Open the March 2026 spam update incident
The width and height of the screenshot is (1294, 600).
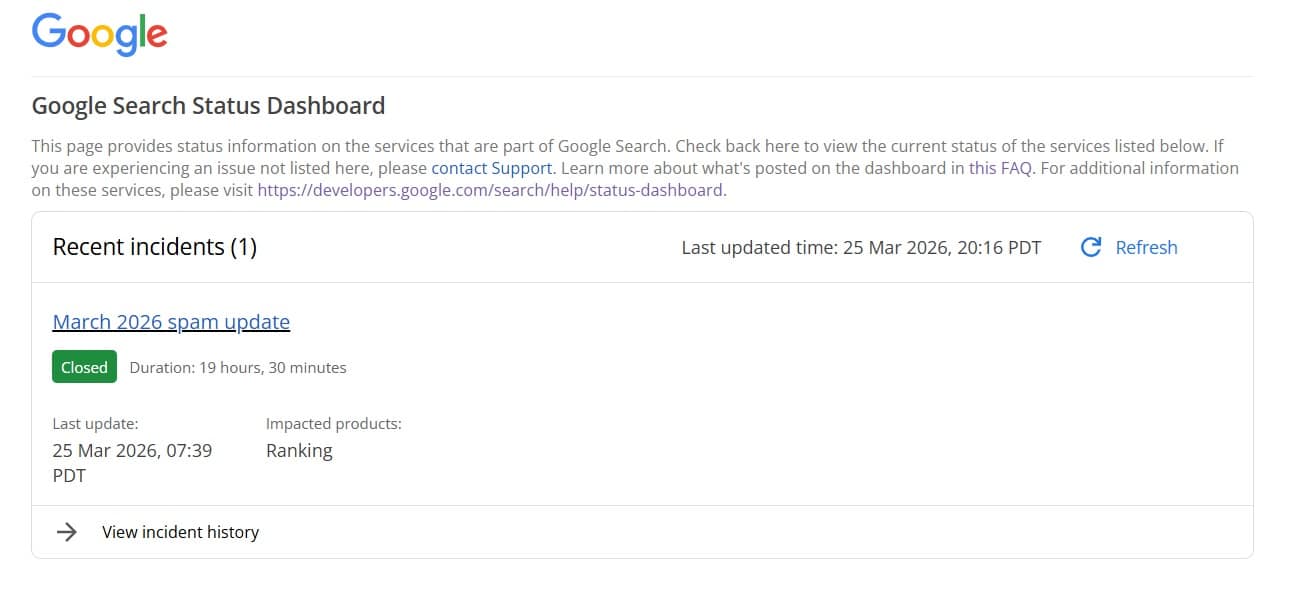click(171, 322)
